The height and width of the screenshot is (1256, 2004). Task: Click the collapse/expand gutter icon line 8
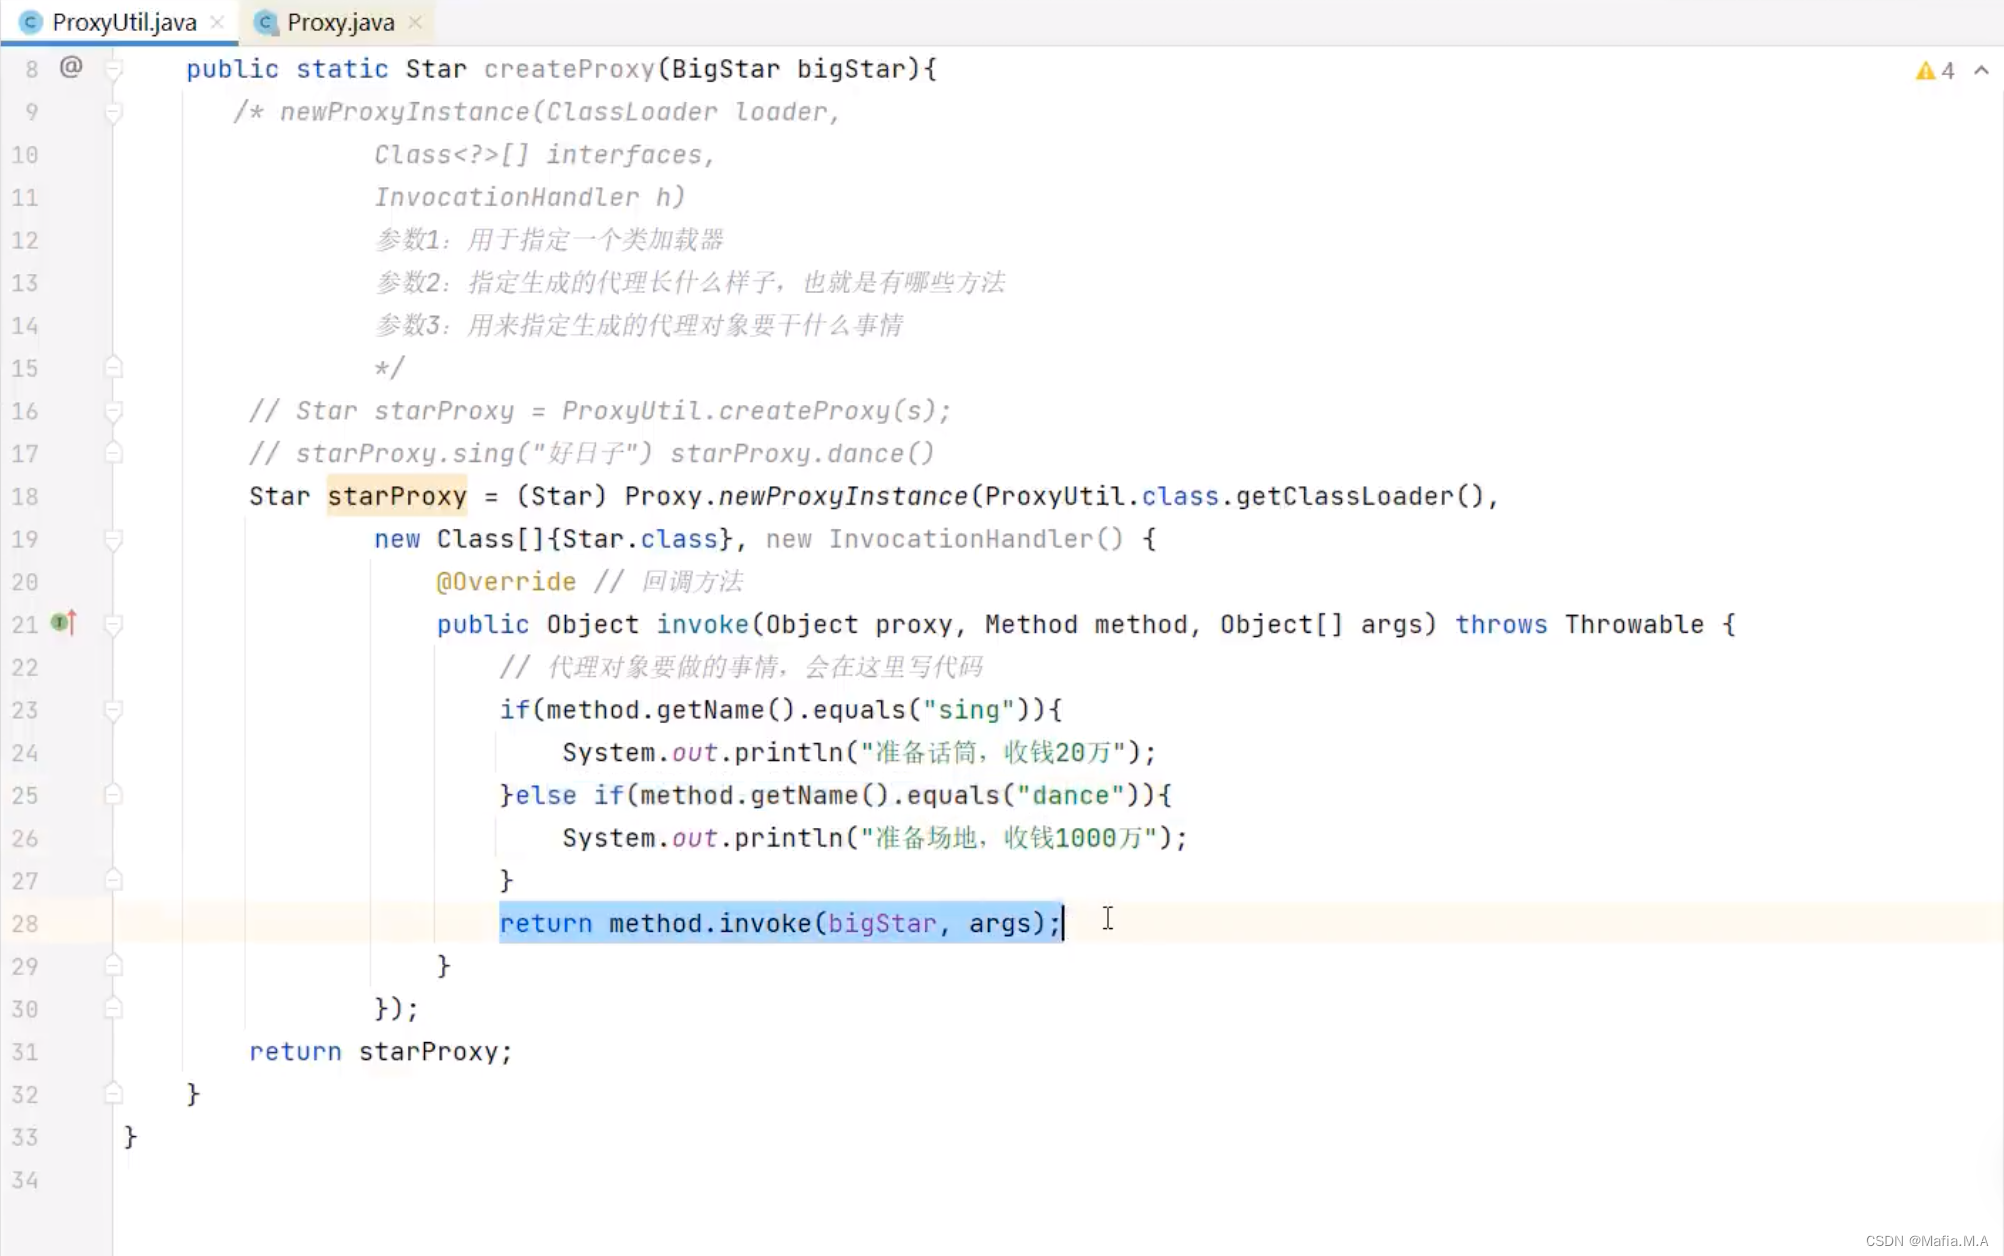[116, 69]
